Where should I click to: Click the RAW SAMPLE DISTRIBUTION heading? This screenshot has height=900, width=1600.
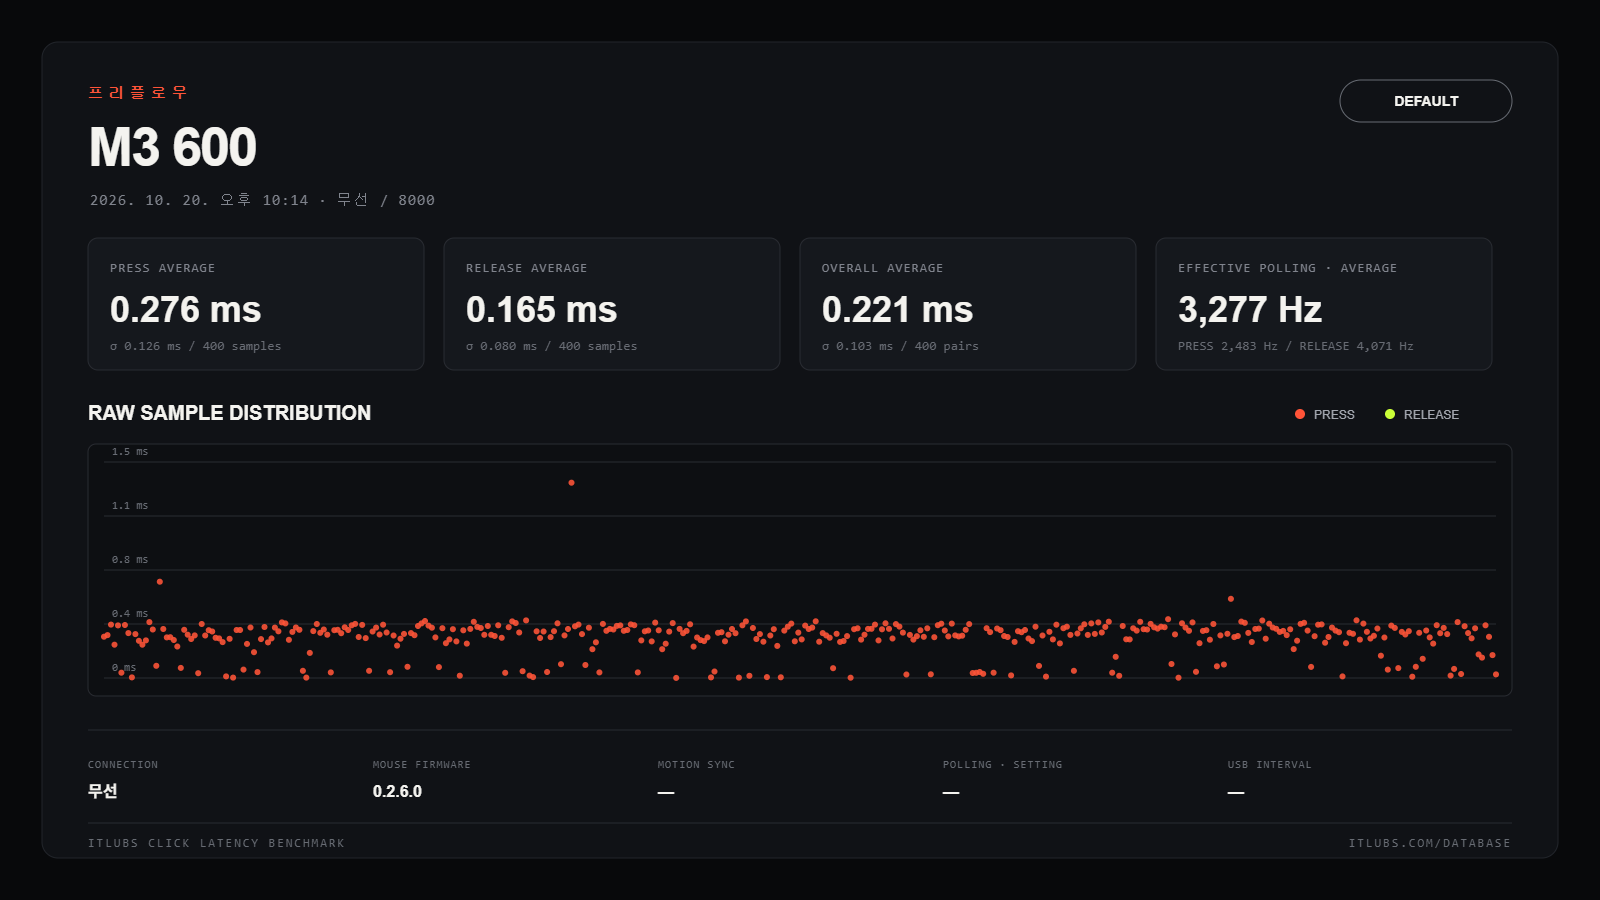(229, 413)
